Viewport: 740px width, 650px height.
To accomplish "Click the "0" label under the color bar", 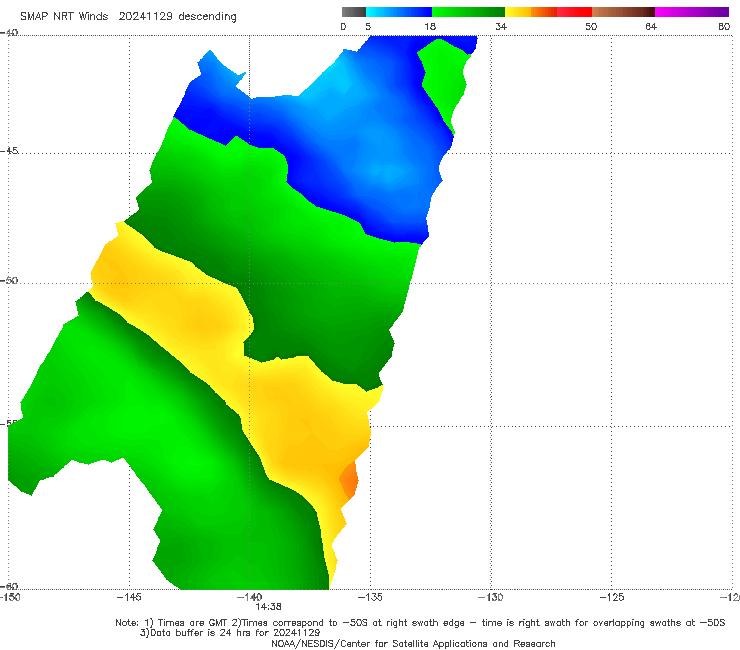I will click(343, 27).
